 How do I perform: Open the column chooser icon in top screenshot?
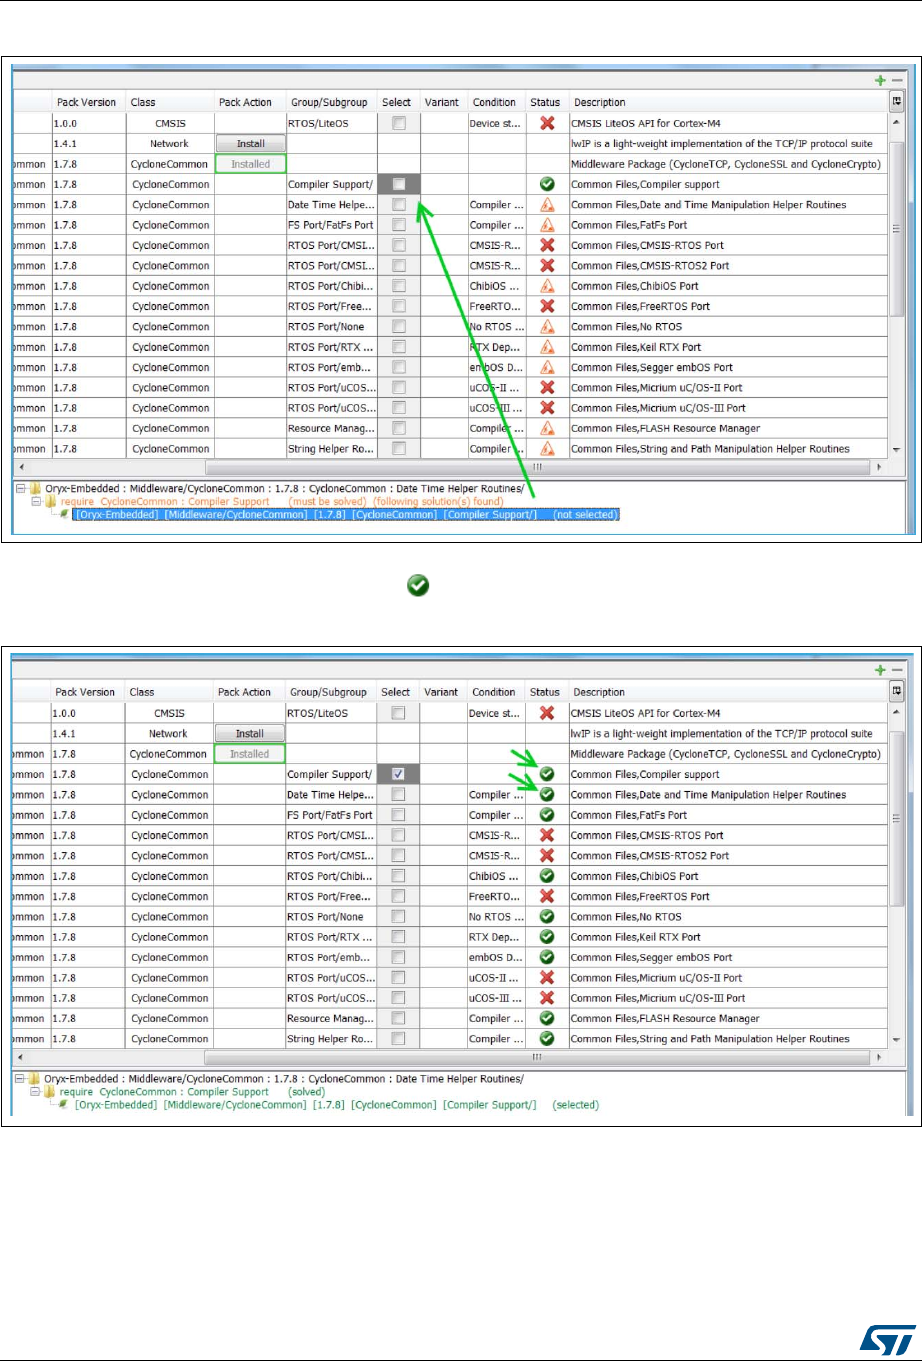(x=897, y=101)
